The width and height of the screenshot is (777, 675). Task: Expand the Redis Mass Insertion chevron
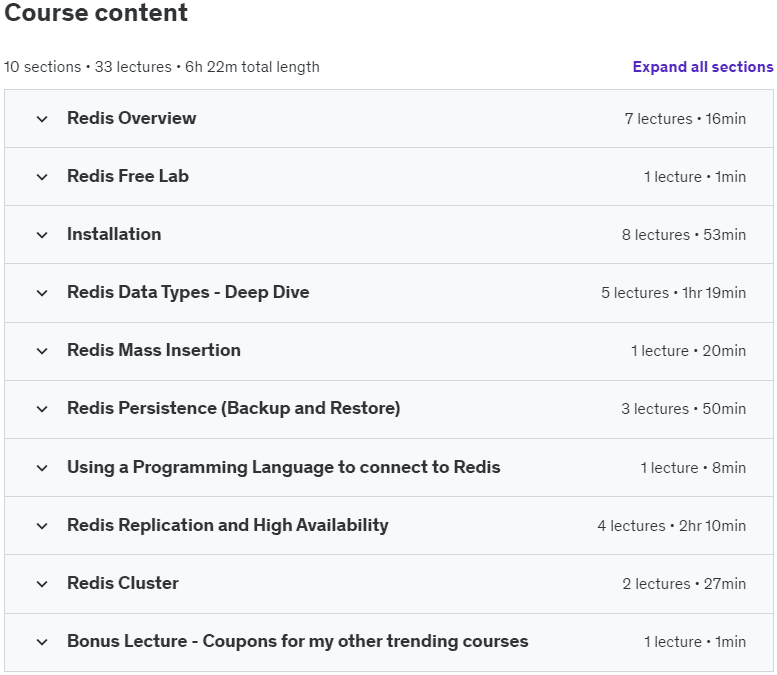tap(42, 351)
